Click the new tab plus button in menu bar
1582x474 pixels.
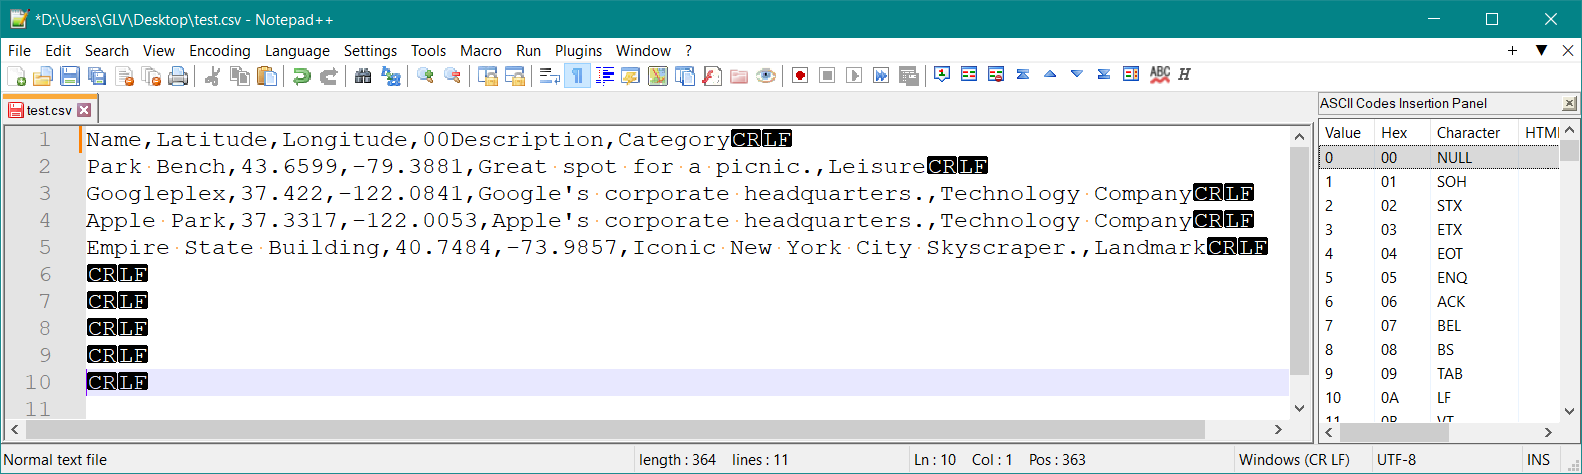click(x=1512, y=50)
